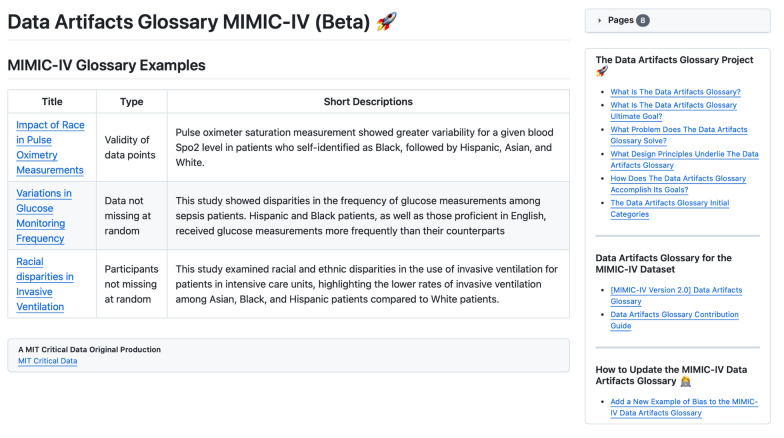Click the Pages count badge

642,20
